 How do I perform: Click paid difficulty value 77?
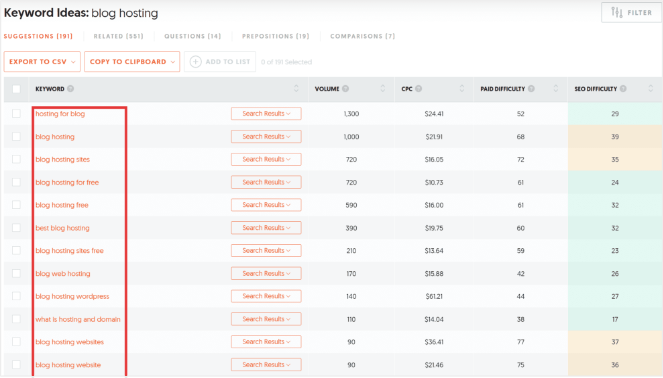[521, 342]
